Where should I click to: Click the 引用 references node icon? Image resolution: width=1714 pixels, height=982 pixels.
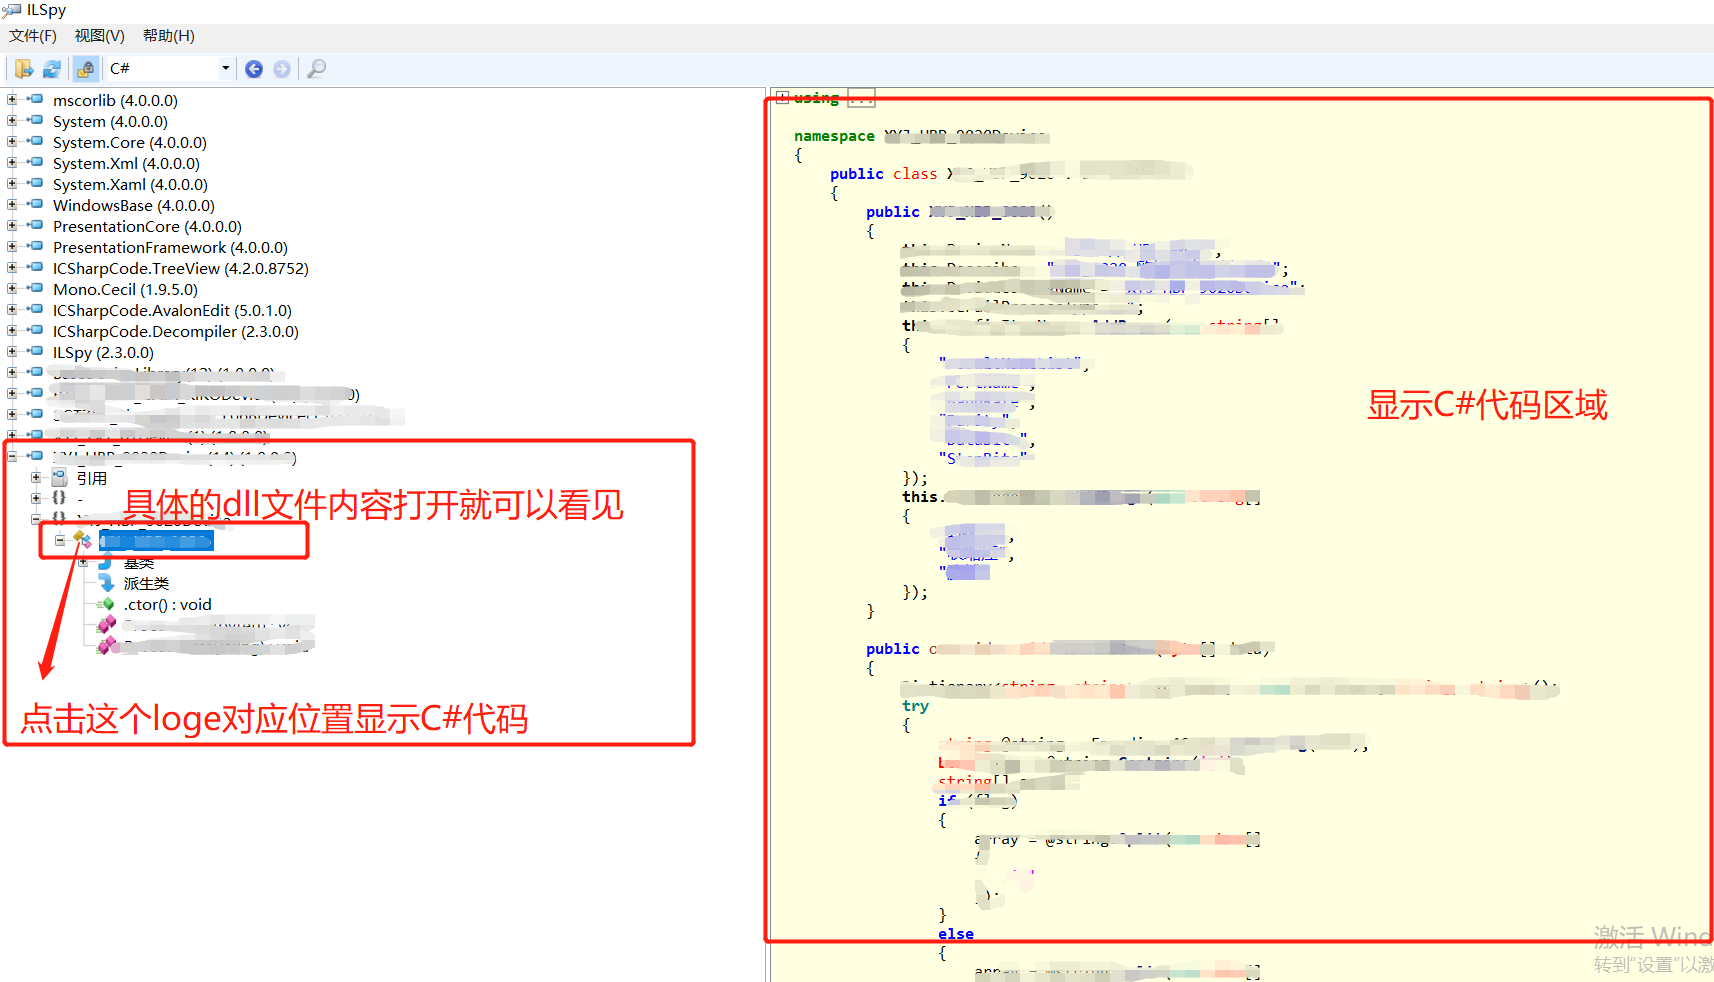[59, 476]
